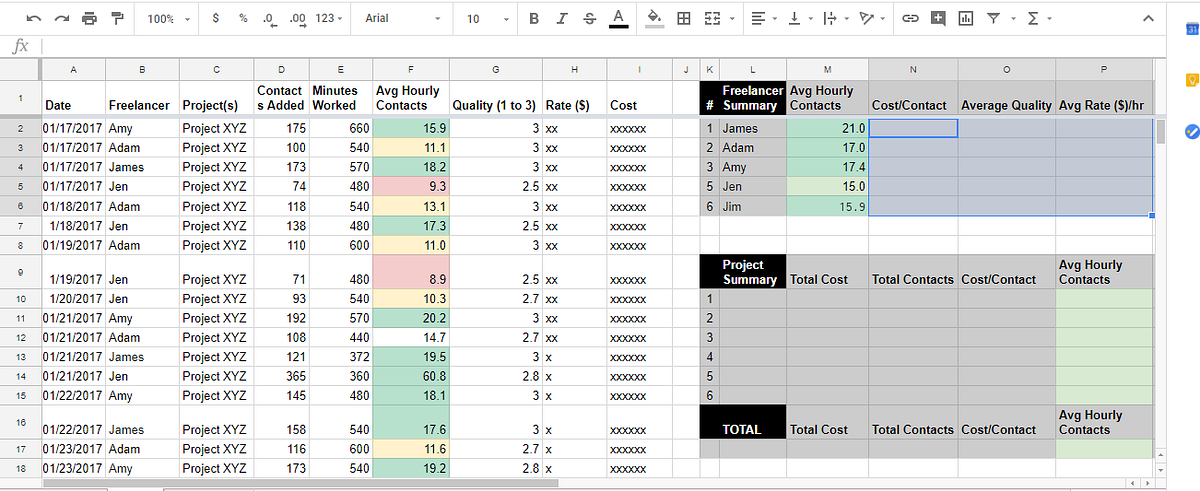1200x491 pixels.
Task: Click the cell with value 60.8
Action: point(410,376)
